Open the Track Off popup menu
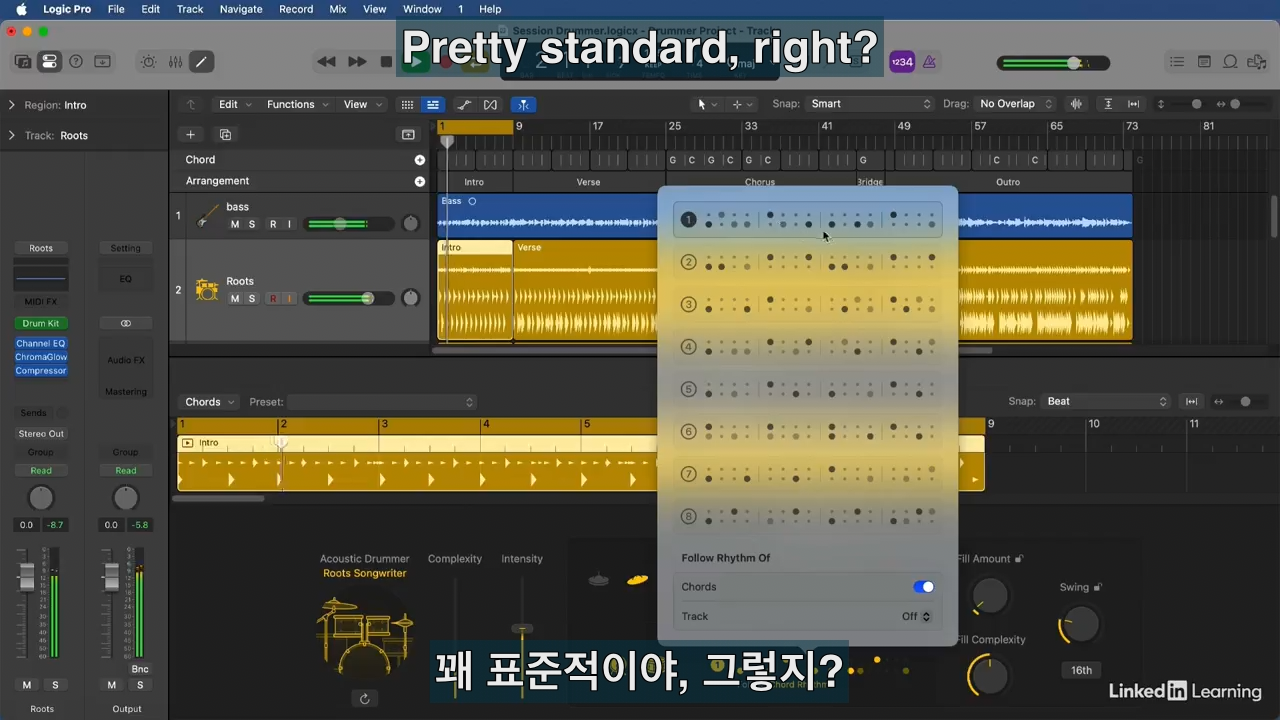The width and height of the screenshot is (1280, 720). (916, 616)
